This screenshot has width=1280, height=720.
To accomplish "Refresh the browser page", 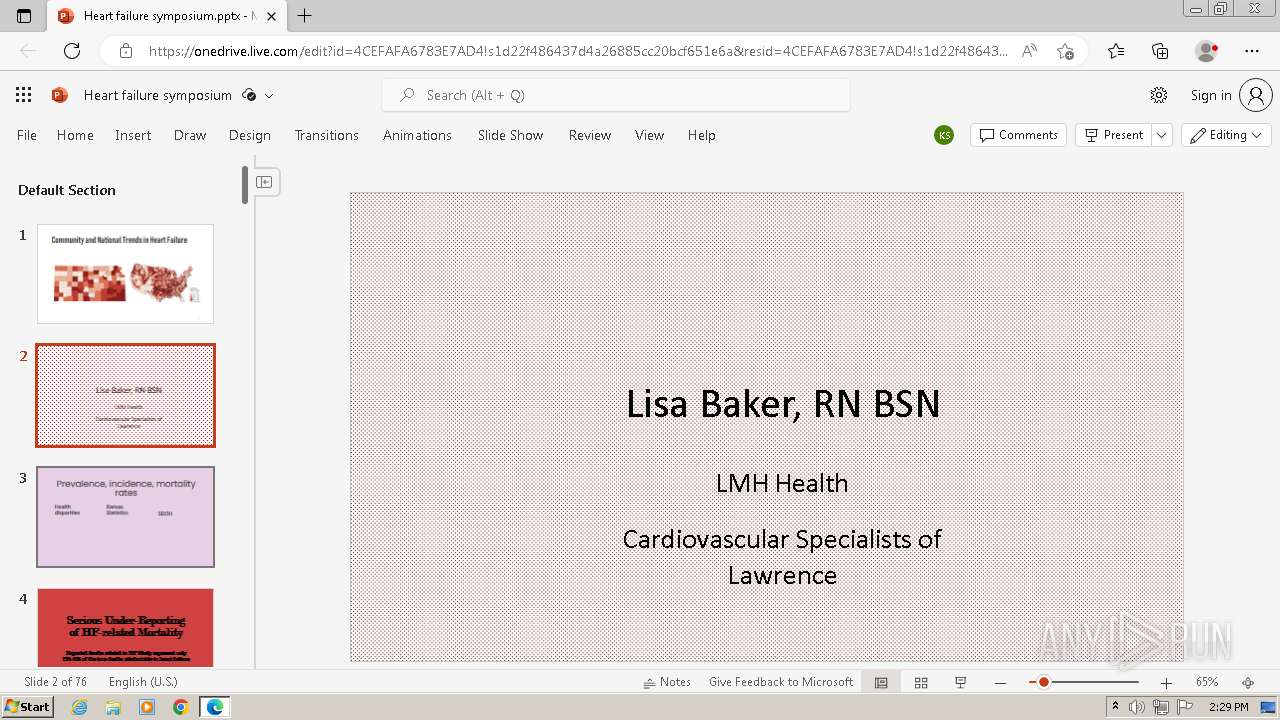I will tap(72, 51).
